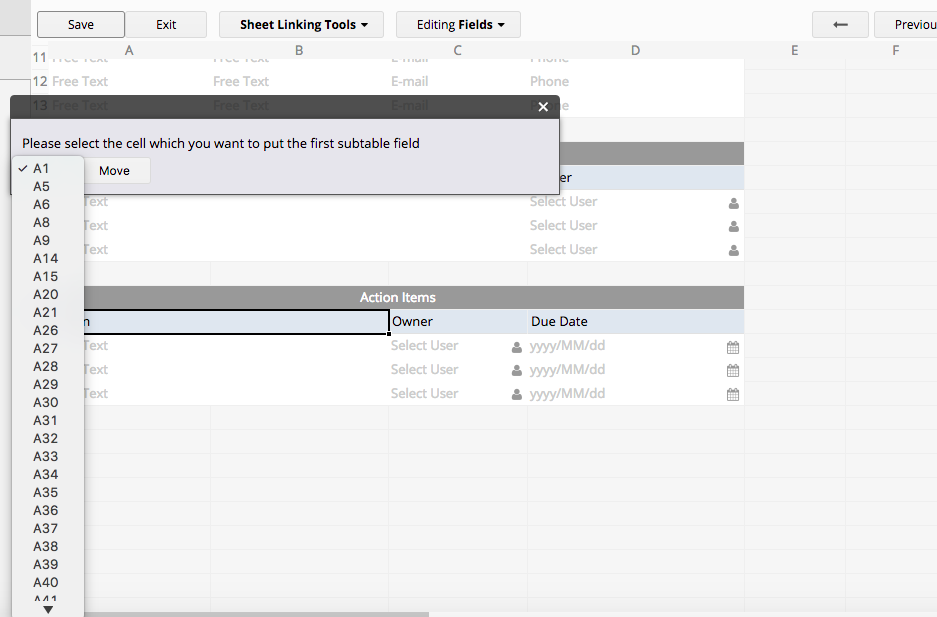Viewport: 937px width, 617px height.
Task: Select option A40 in the list
Action: (x=48, y=582)
